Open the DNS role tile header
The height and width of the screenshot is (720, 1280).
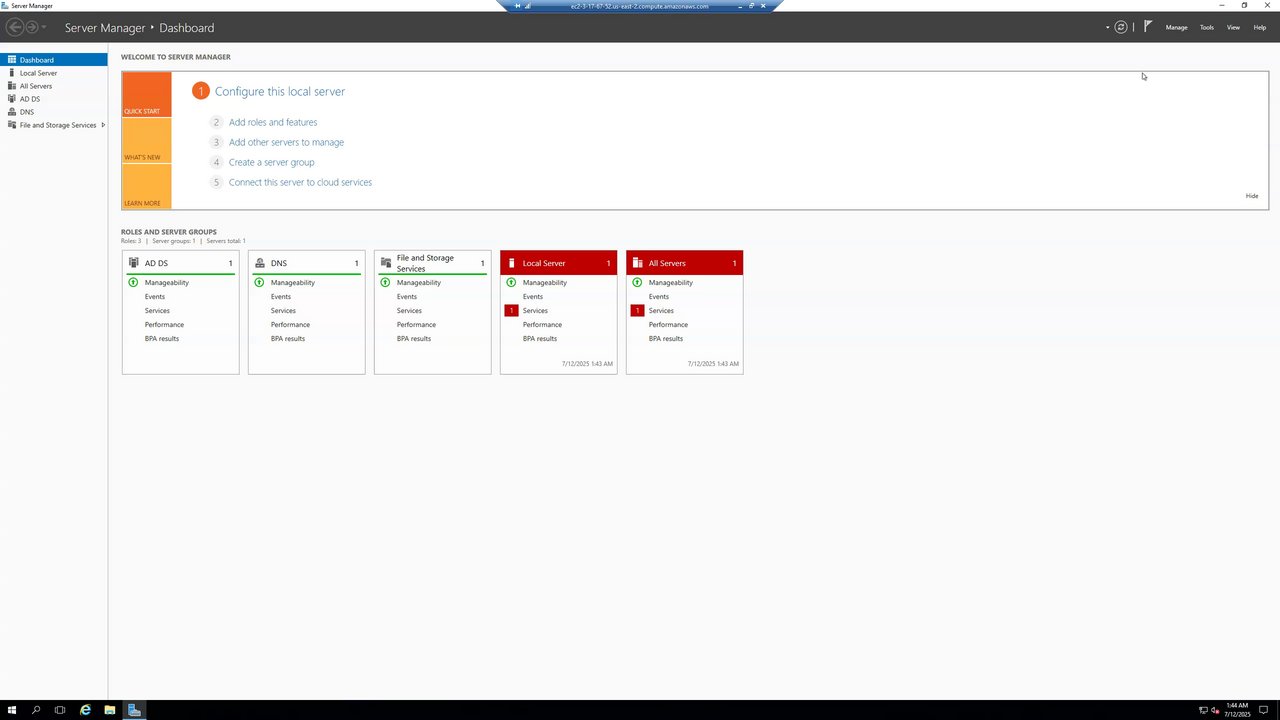point(307,263)
